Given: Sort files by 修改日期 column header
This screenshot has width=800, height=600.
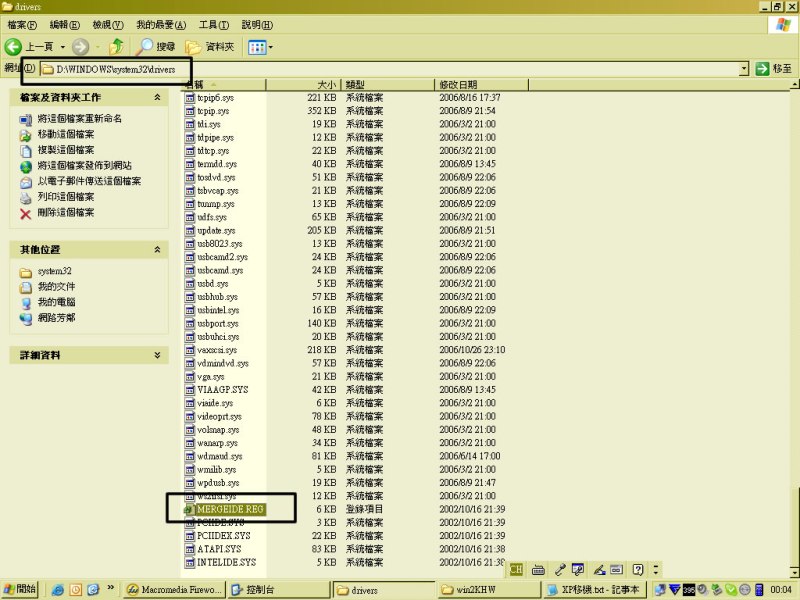Looking at the screenshot, I should click(x=482, y=85).
